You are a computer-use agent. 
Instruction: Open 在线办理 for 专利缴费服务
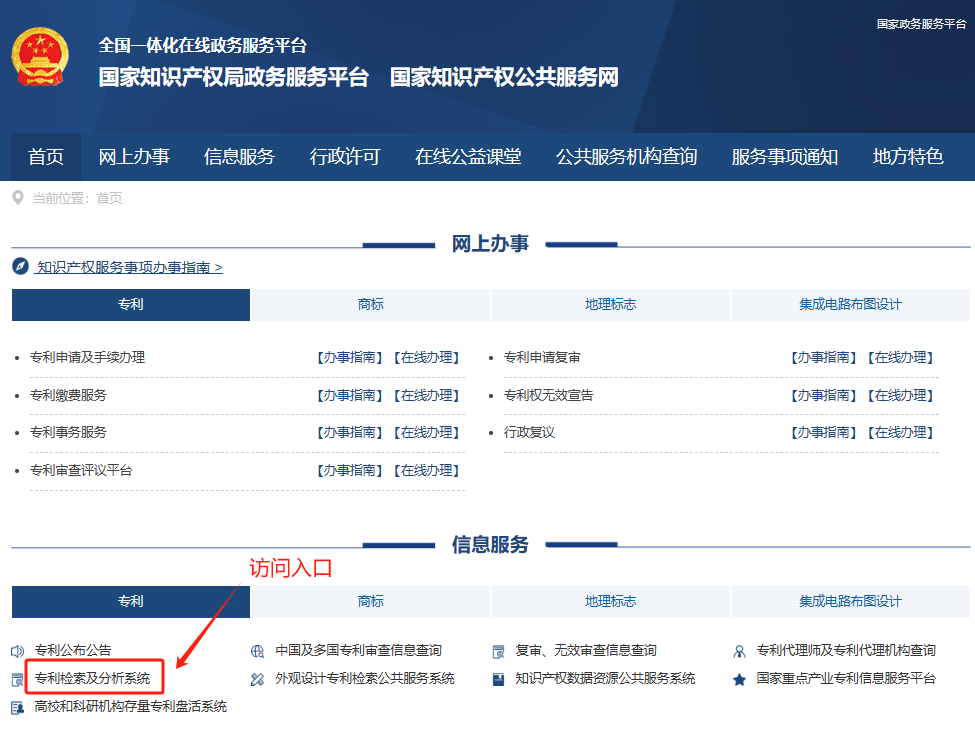(x=427, y=396)
